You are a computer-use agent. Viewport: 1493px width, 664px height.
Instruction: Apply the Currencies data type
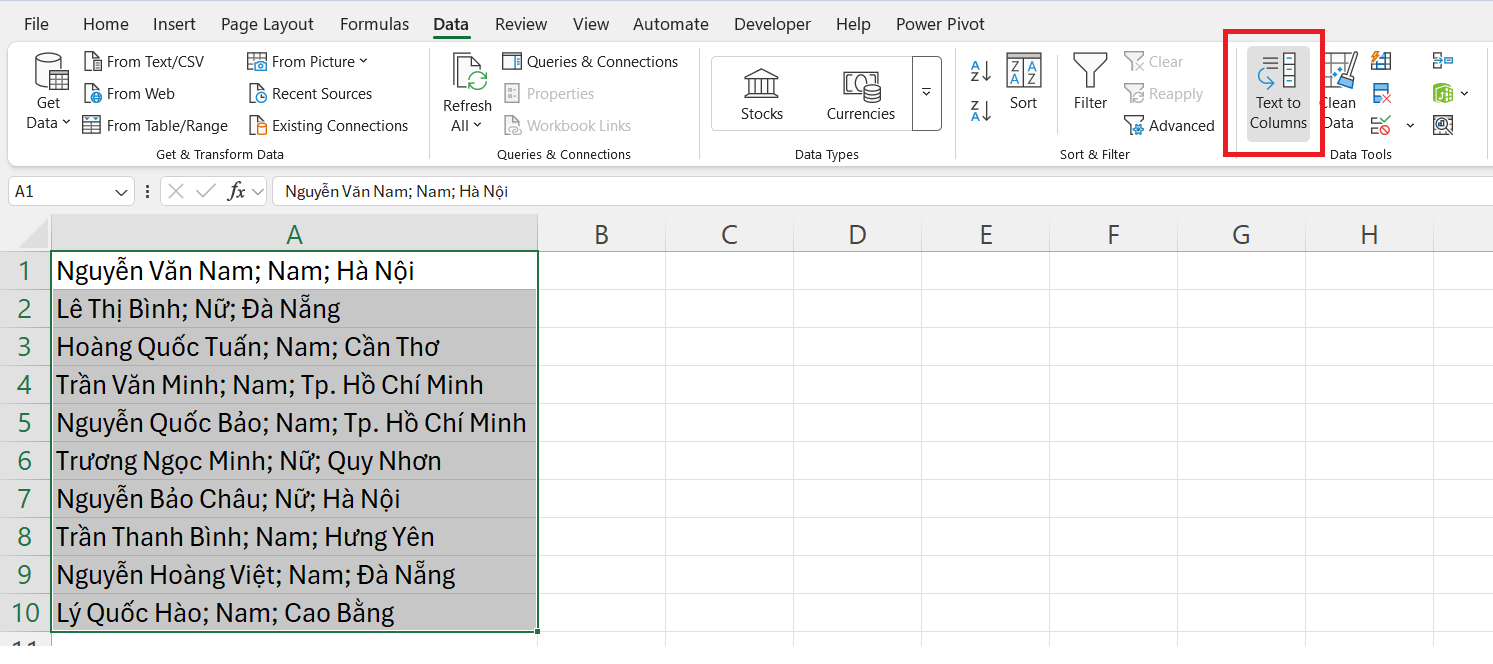pos(860,93)
